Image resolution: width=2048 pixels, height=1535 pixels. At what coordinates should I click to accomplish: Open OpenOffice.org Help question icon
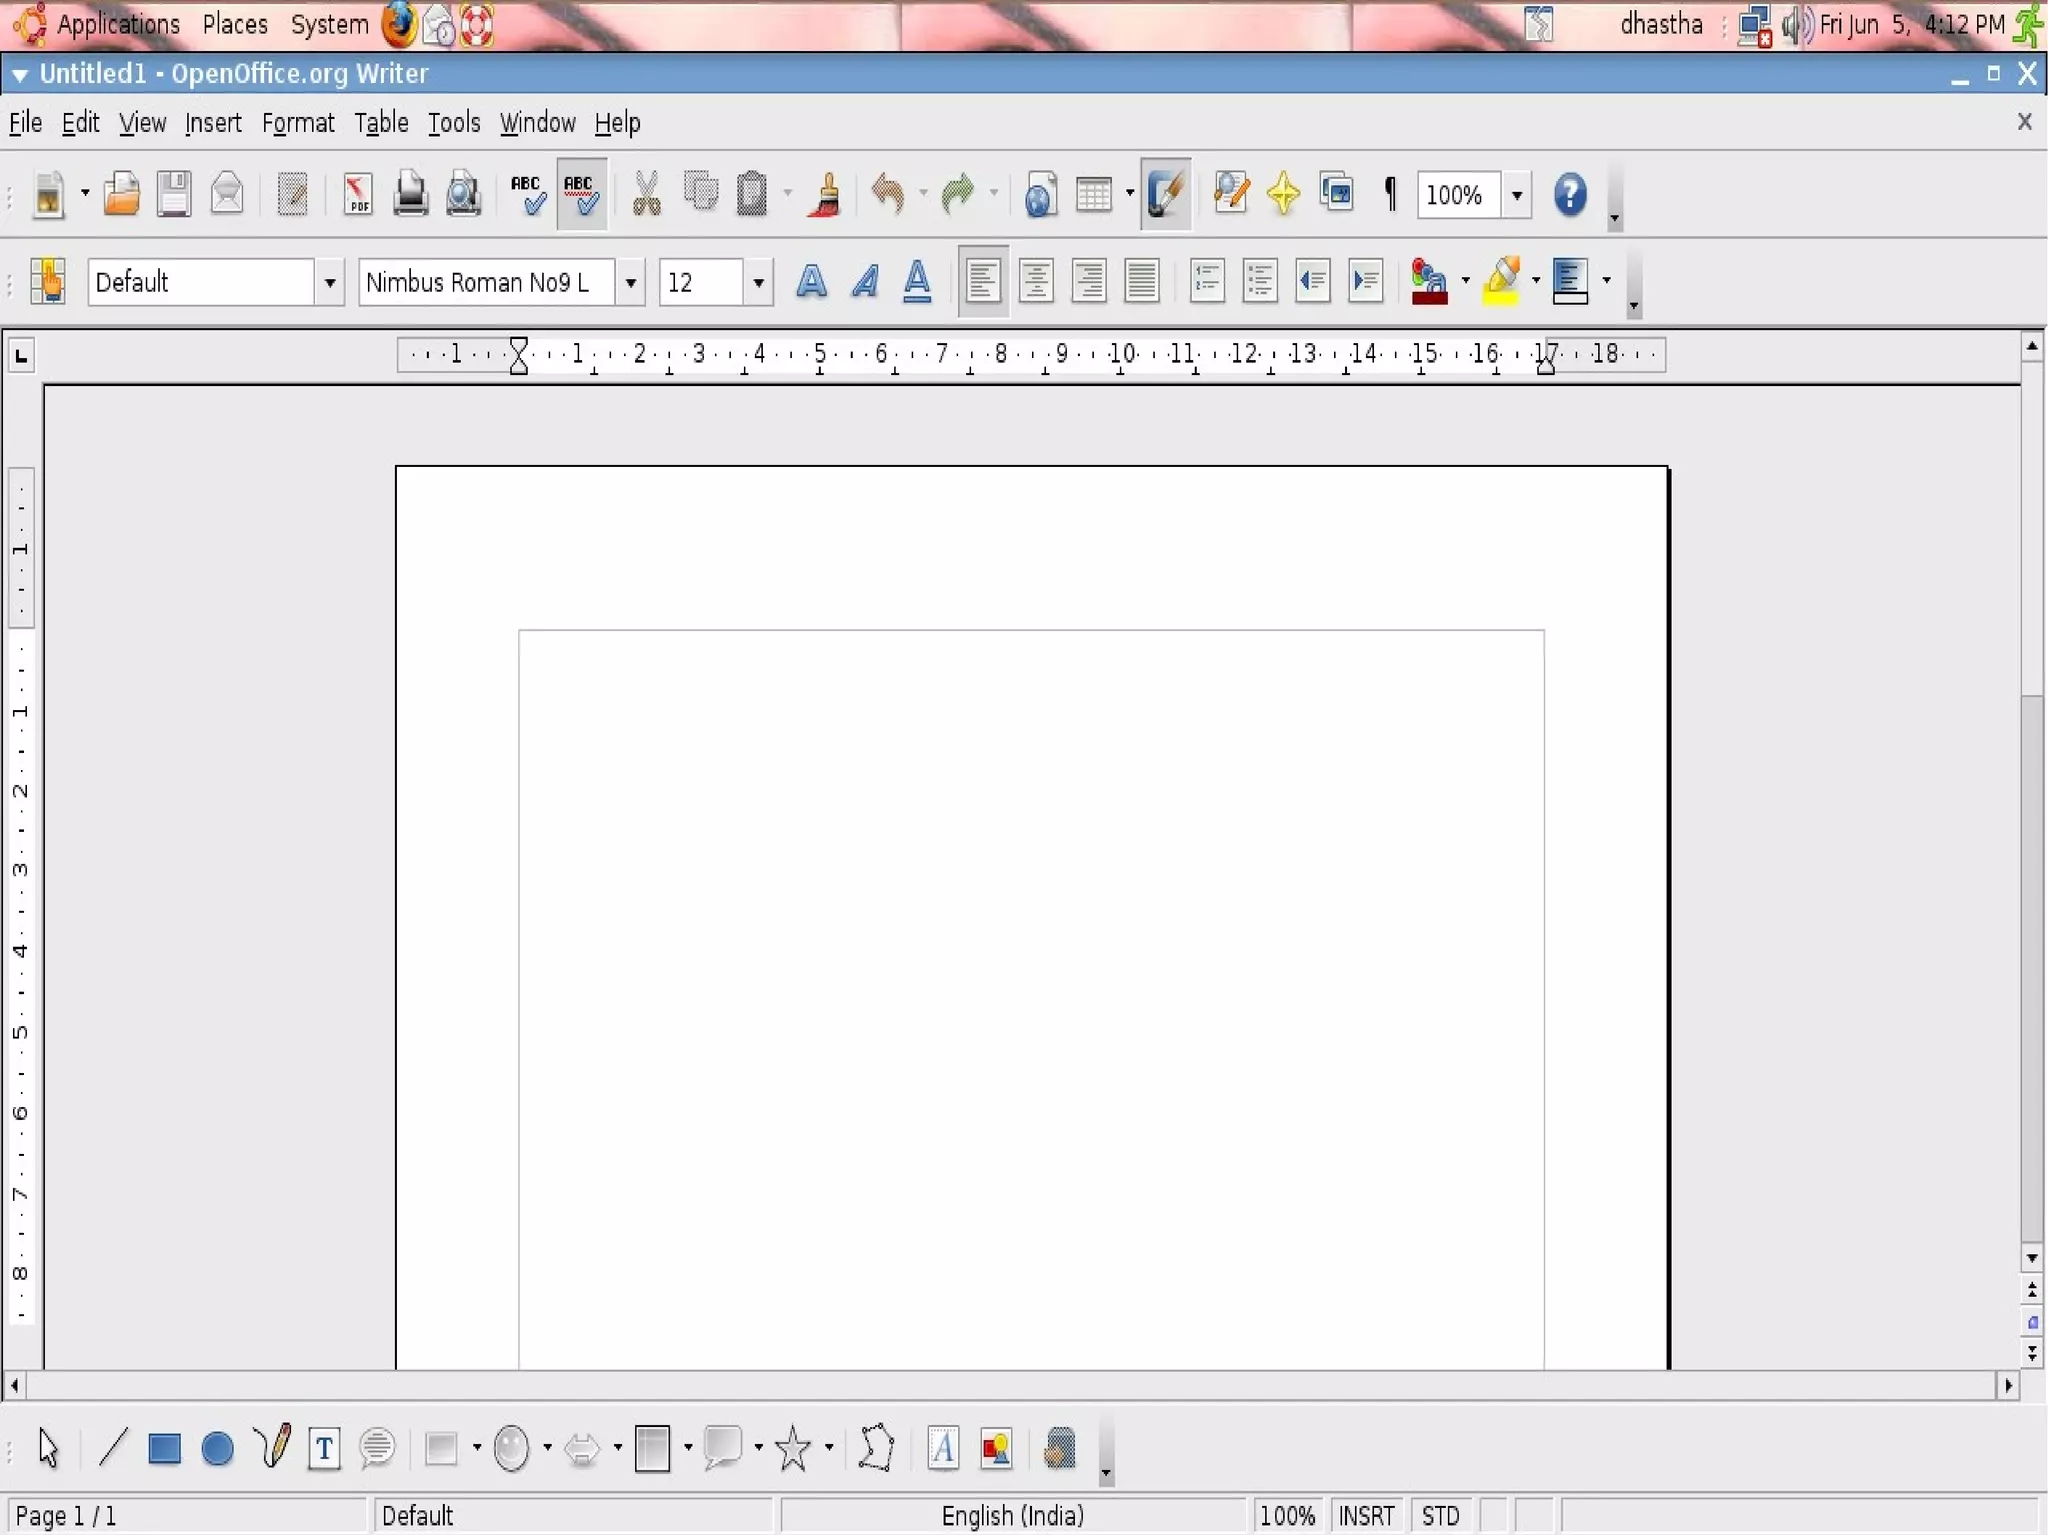coord(1570,194)
